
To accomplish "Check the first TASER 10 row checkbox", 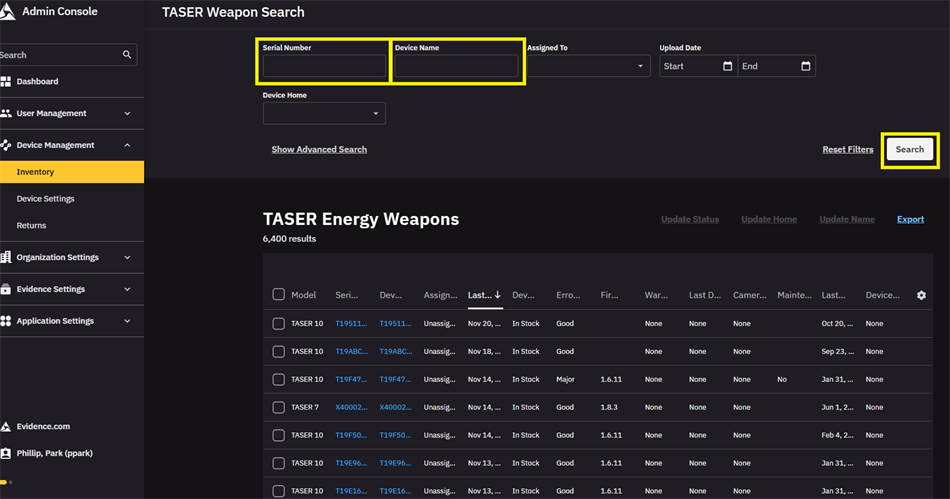I will 278,324.
